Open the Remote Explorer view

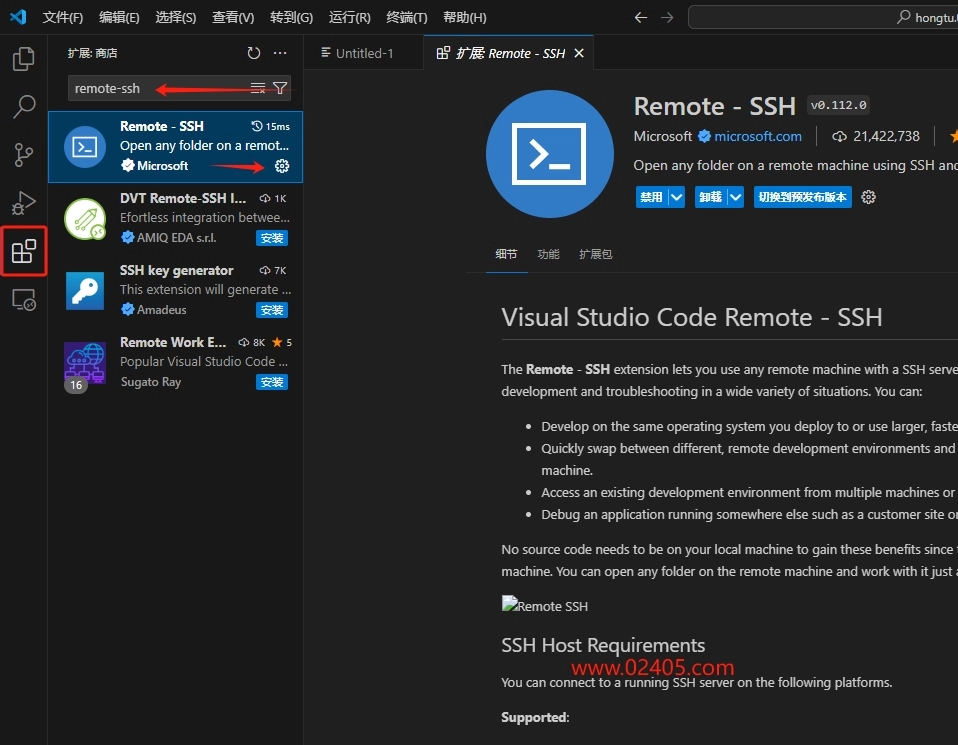click(x=24, y=299)
